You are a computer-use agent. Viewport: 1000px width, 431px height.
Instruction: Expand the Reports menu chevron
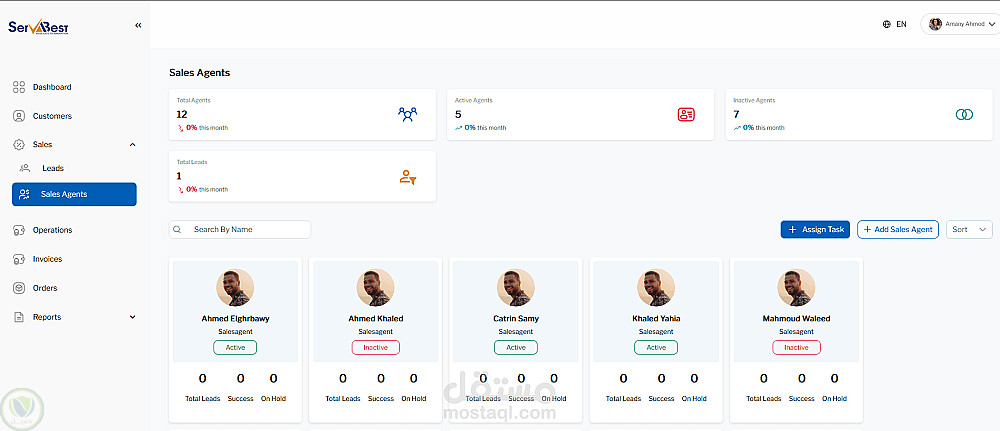pos(133,317)
